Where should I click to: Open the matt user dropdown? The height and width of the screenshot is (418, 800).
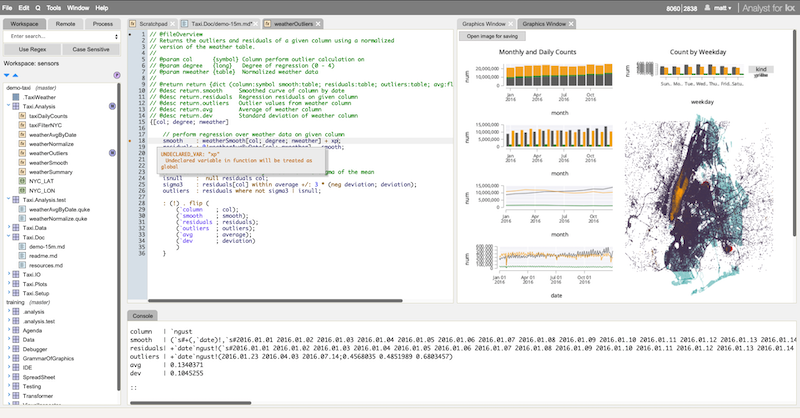[721, 8]
